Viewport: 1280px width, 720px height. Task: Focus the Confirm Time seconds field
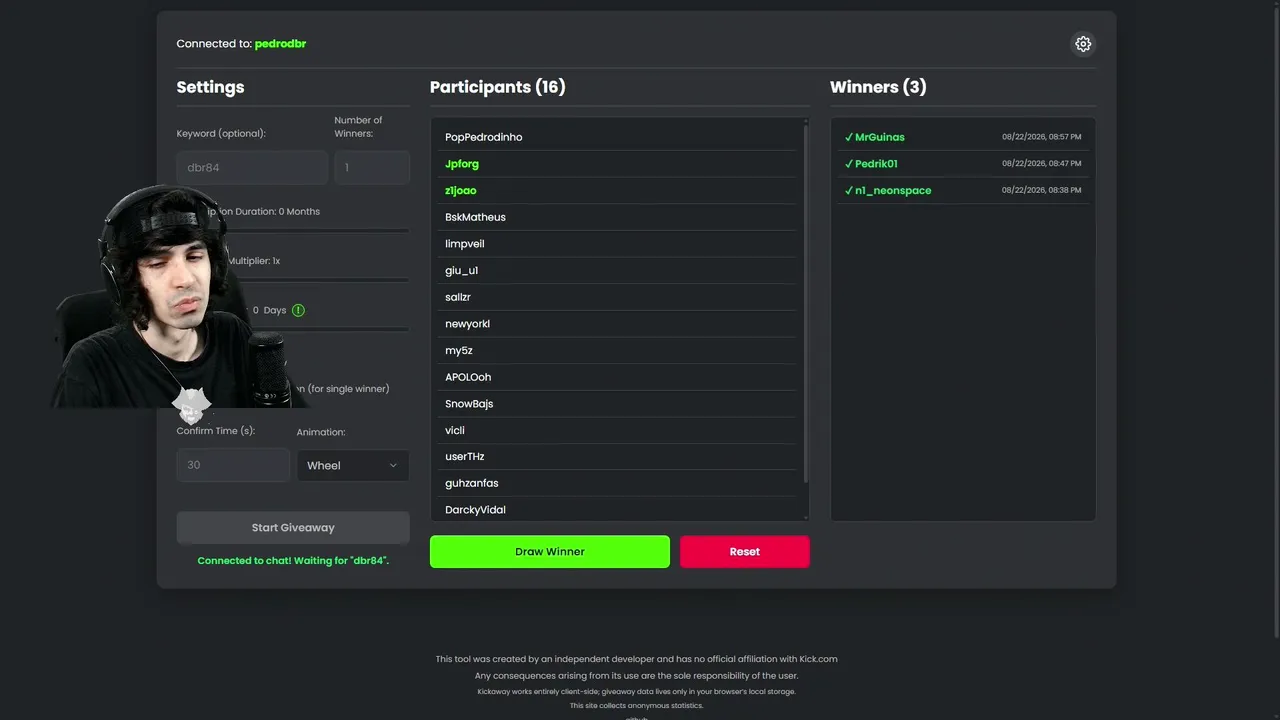point(233,465)
